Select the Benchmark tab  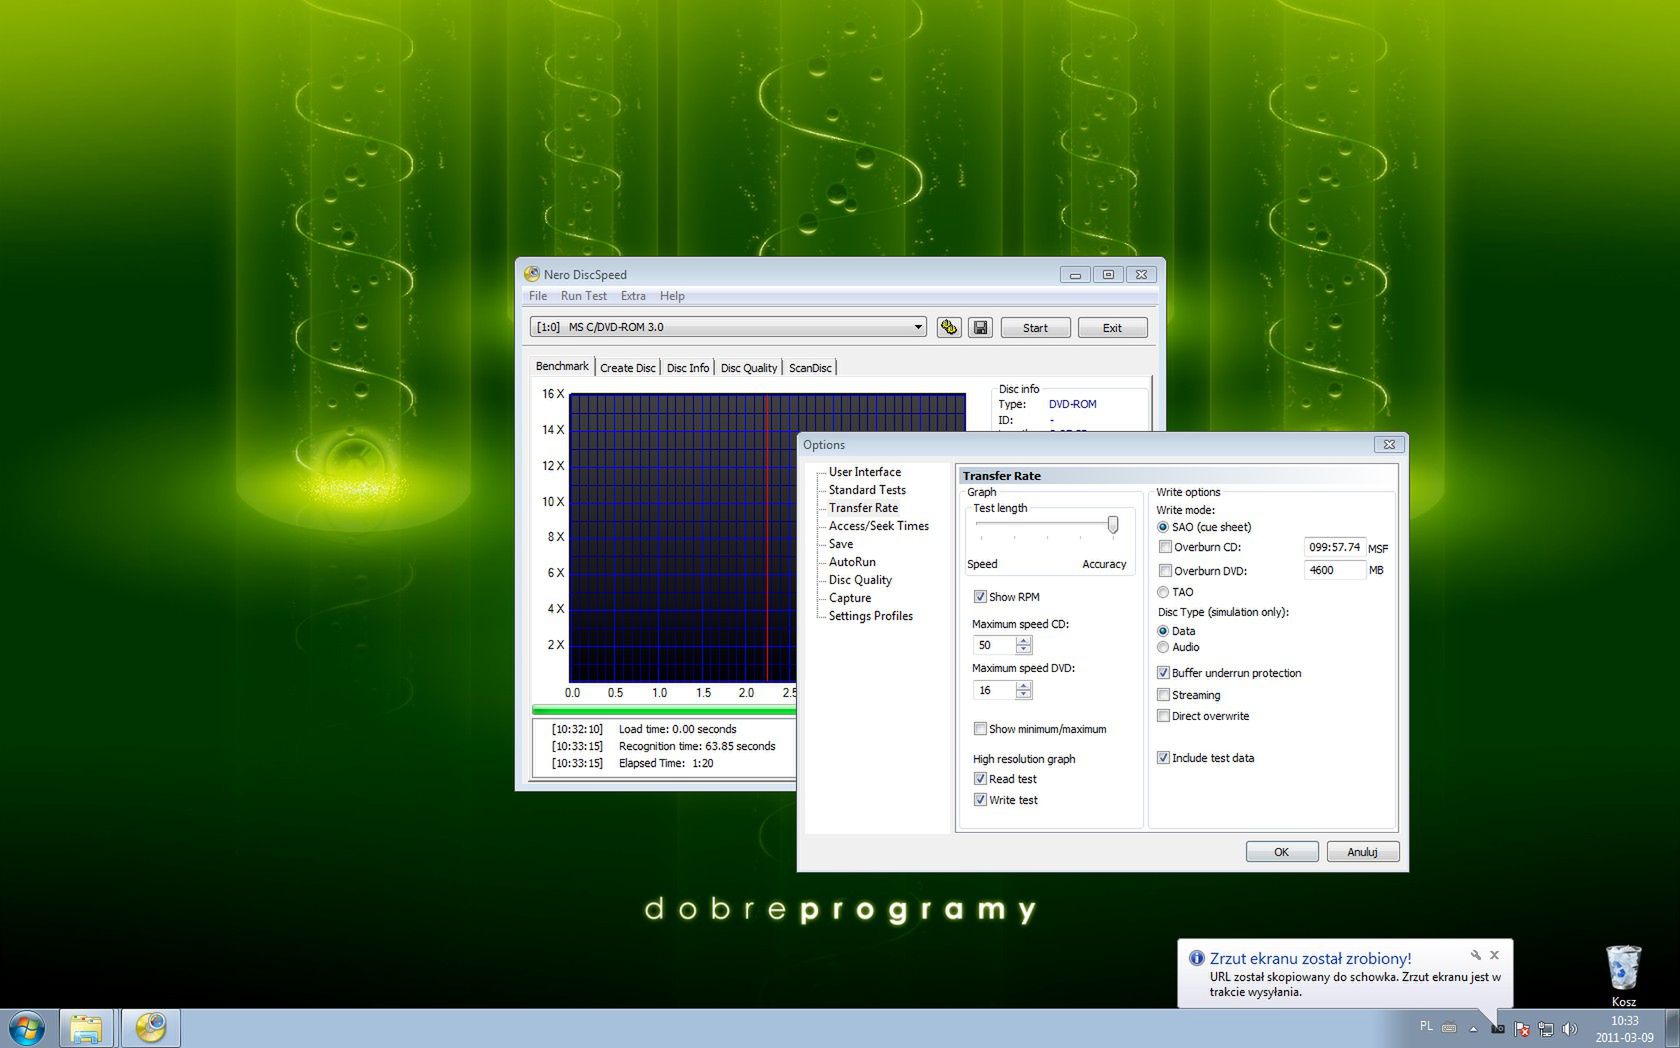coord(562,366)
